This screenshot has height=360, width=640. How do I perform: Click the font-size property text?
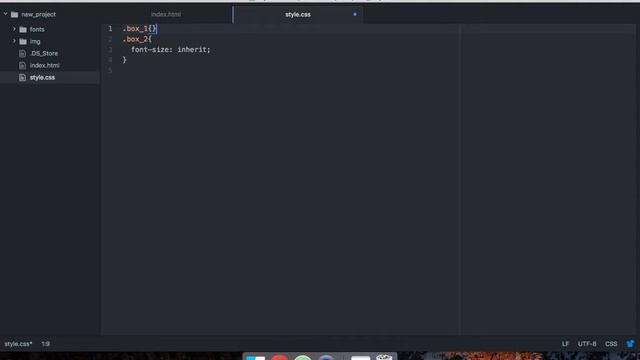[x=150, y=50]
